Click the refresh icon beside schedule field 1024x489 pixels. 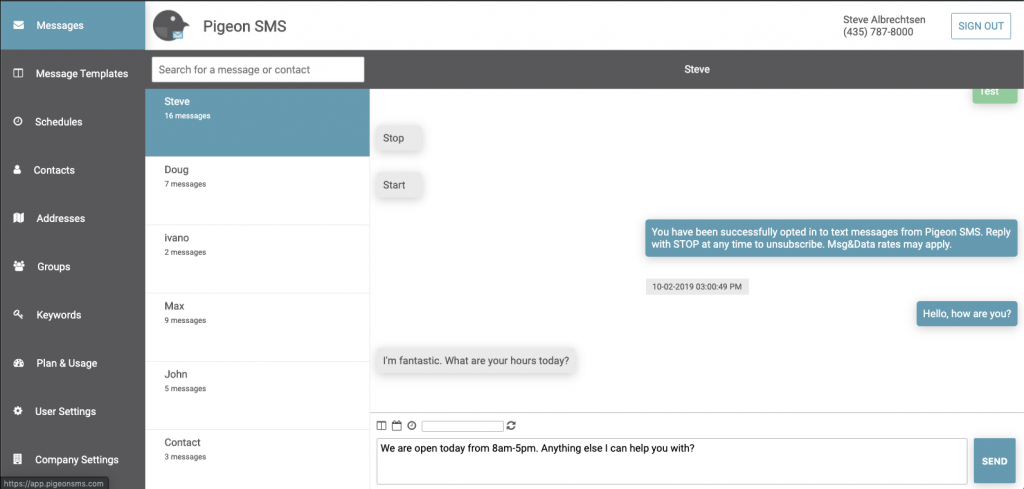(x=511, y=426)
